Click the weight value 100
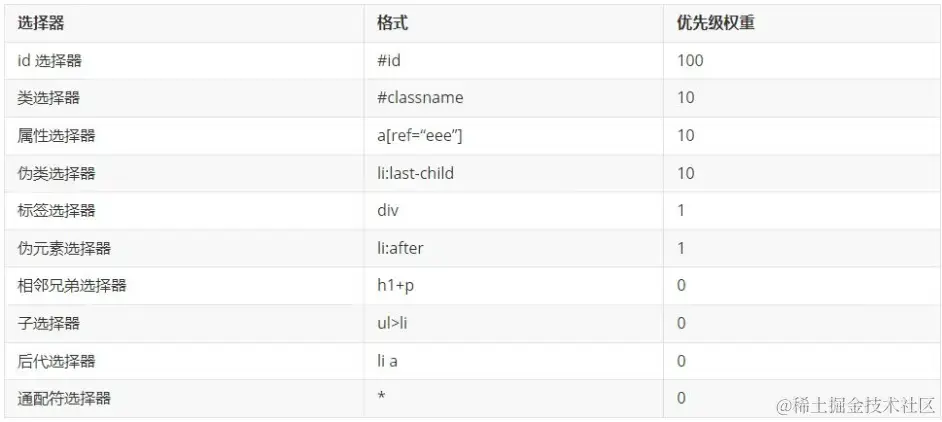Image resolution: width=942 pixels, height=422 pixels. (x=690, y=61)
